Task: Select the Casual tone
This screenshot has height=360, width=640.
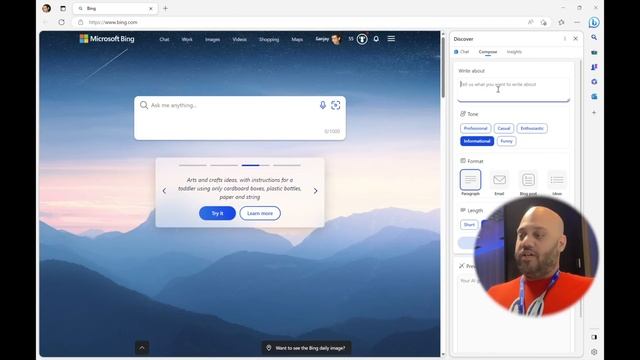Action: (x=504, y=128)
